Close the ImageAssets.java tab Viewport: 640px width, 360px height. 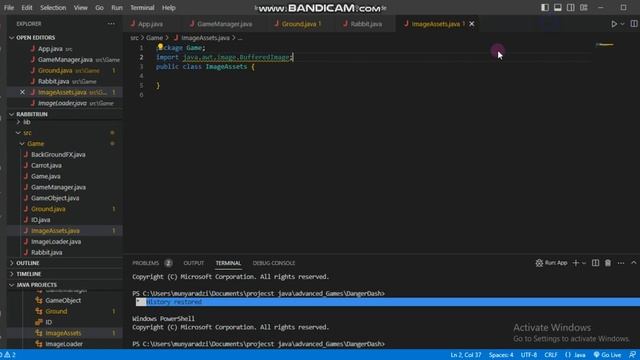pyautogui.click(x=471, y=24)
